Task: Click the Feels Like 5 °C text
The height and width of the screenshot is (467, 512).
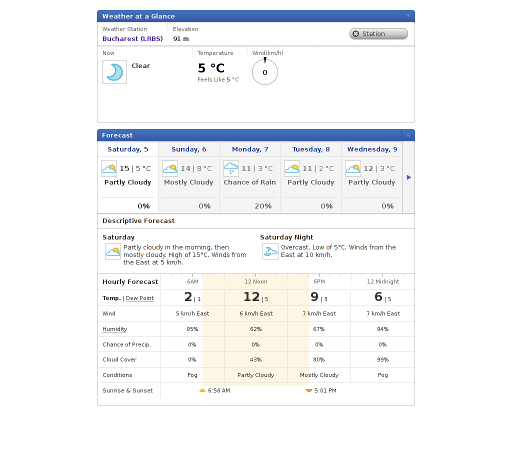Action: pos(218,80)
